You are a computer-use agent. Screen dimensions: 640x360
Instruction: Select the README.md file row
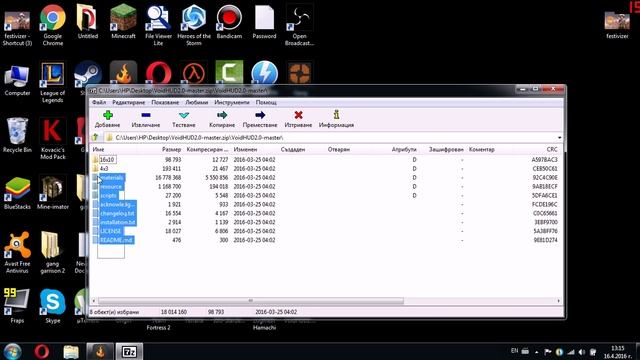[x=325, y=240]
